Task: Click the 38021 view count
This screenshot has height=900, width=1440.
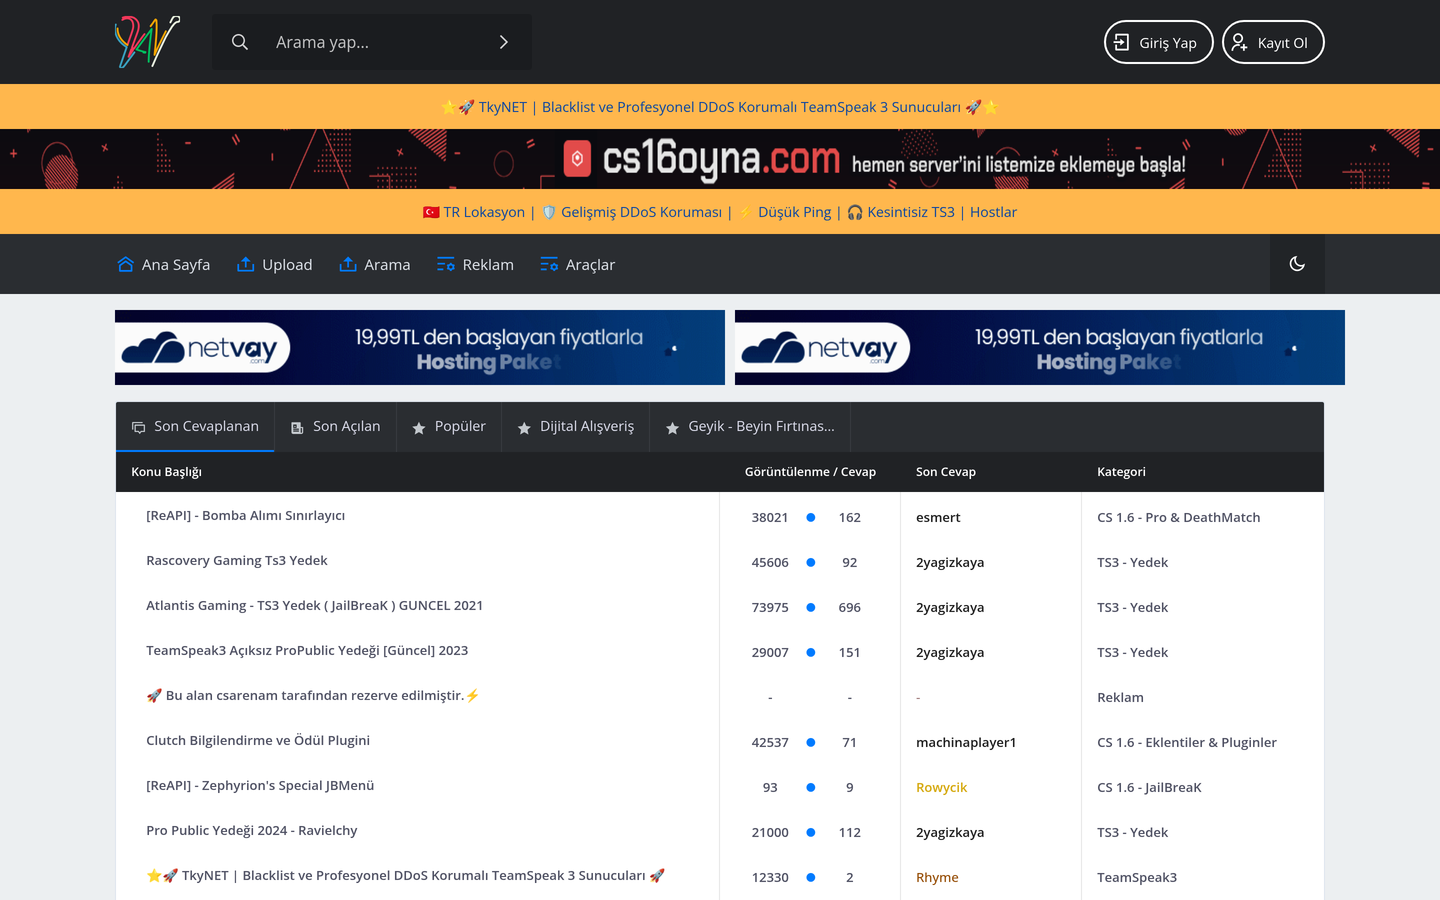Action: point(770,517)
